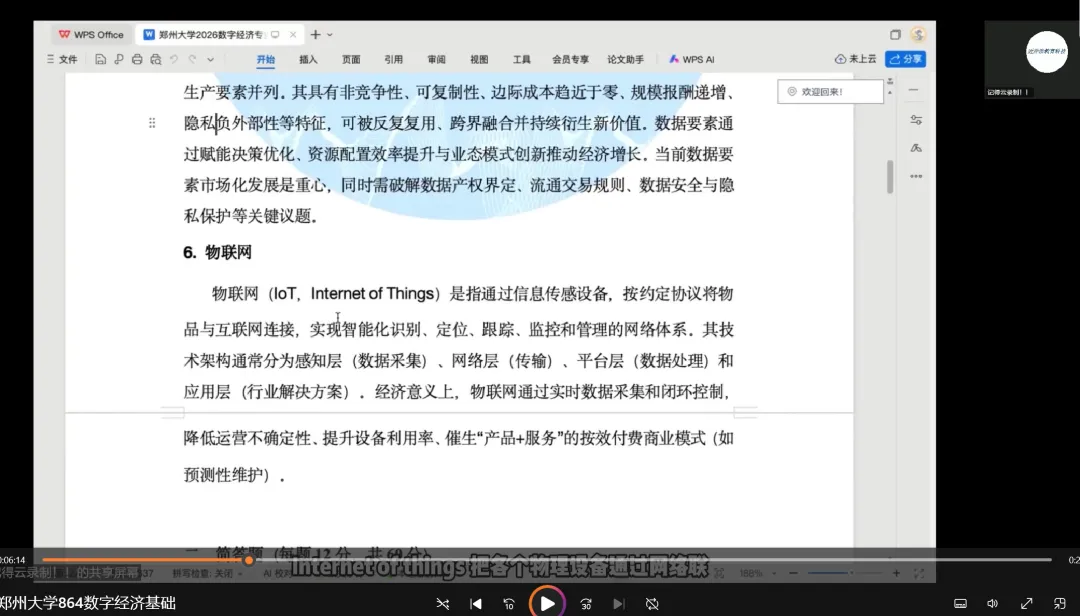Skip forward 30 seconds
This screenshot has height=616, width=1080.
click(586, 604)
